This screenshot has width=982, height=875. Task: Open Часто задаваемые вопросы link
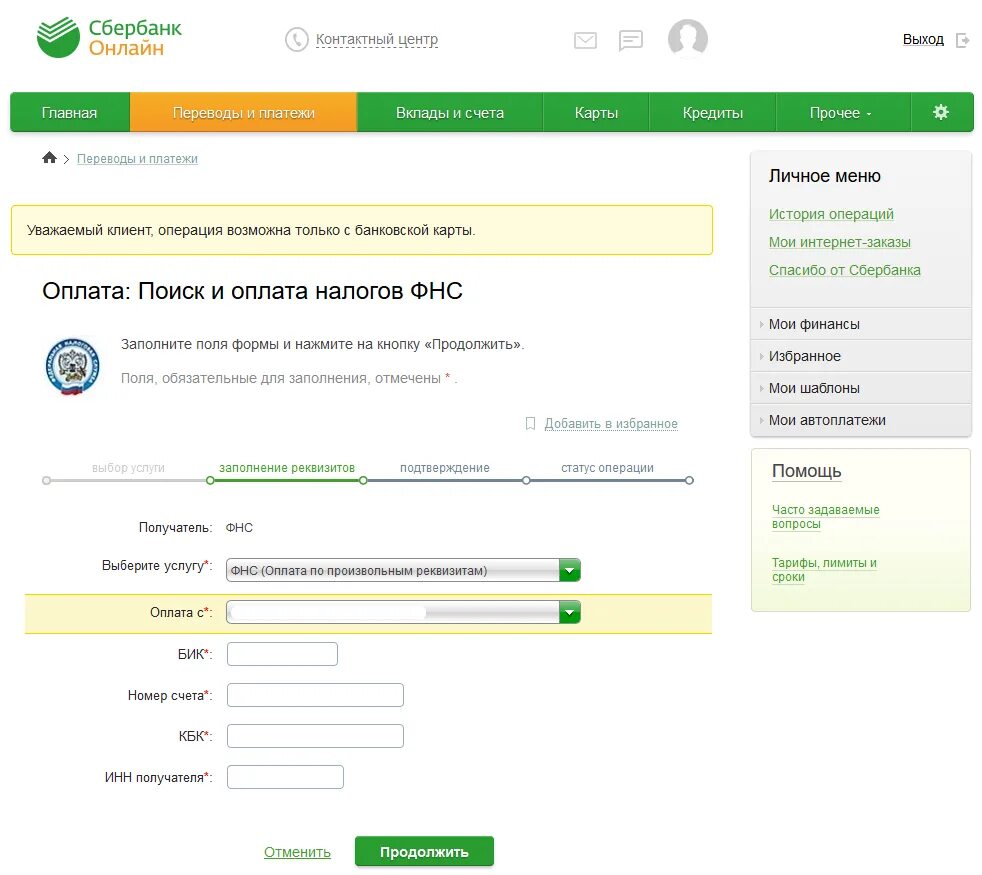(825, 517)
